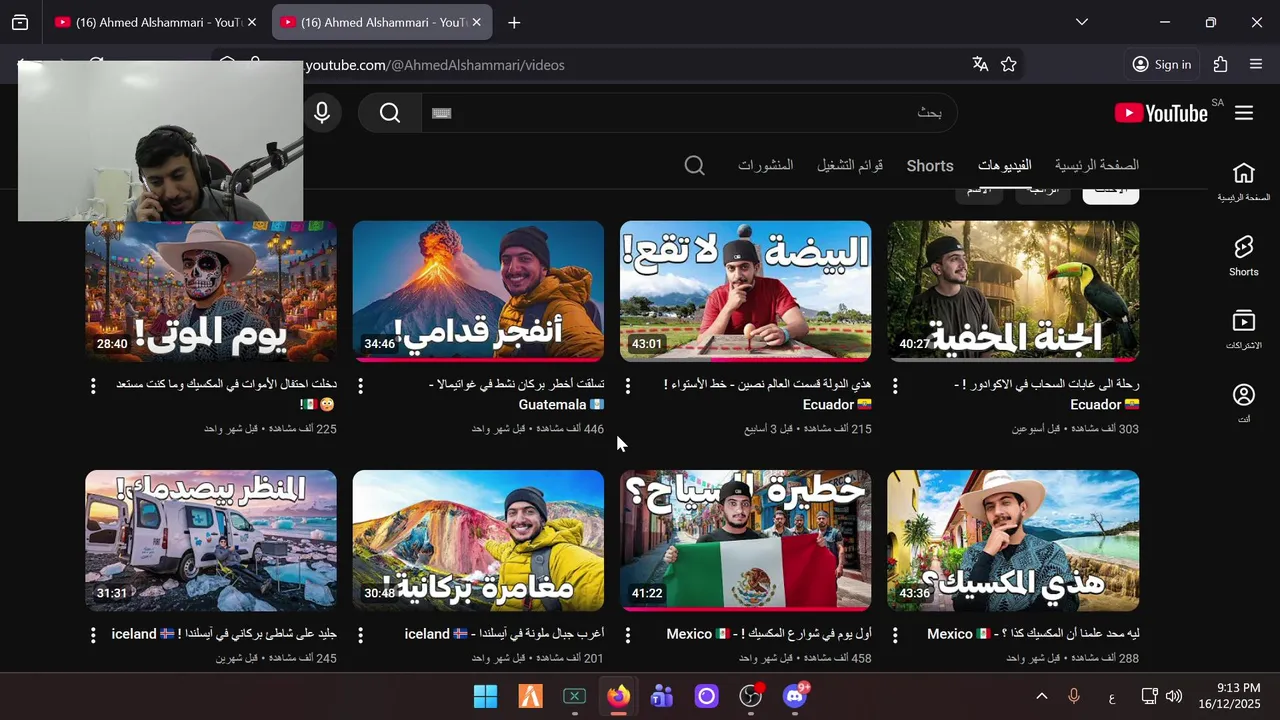Click the YouTube logo
Image resolution: width=1280 pixels, height=720 pixels.
coord(1162,113)
